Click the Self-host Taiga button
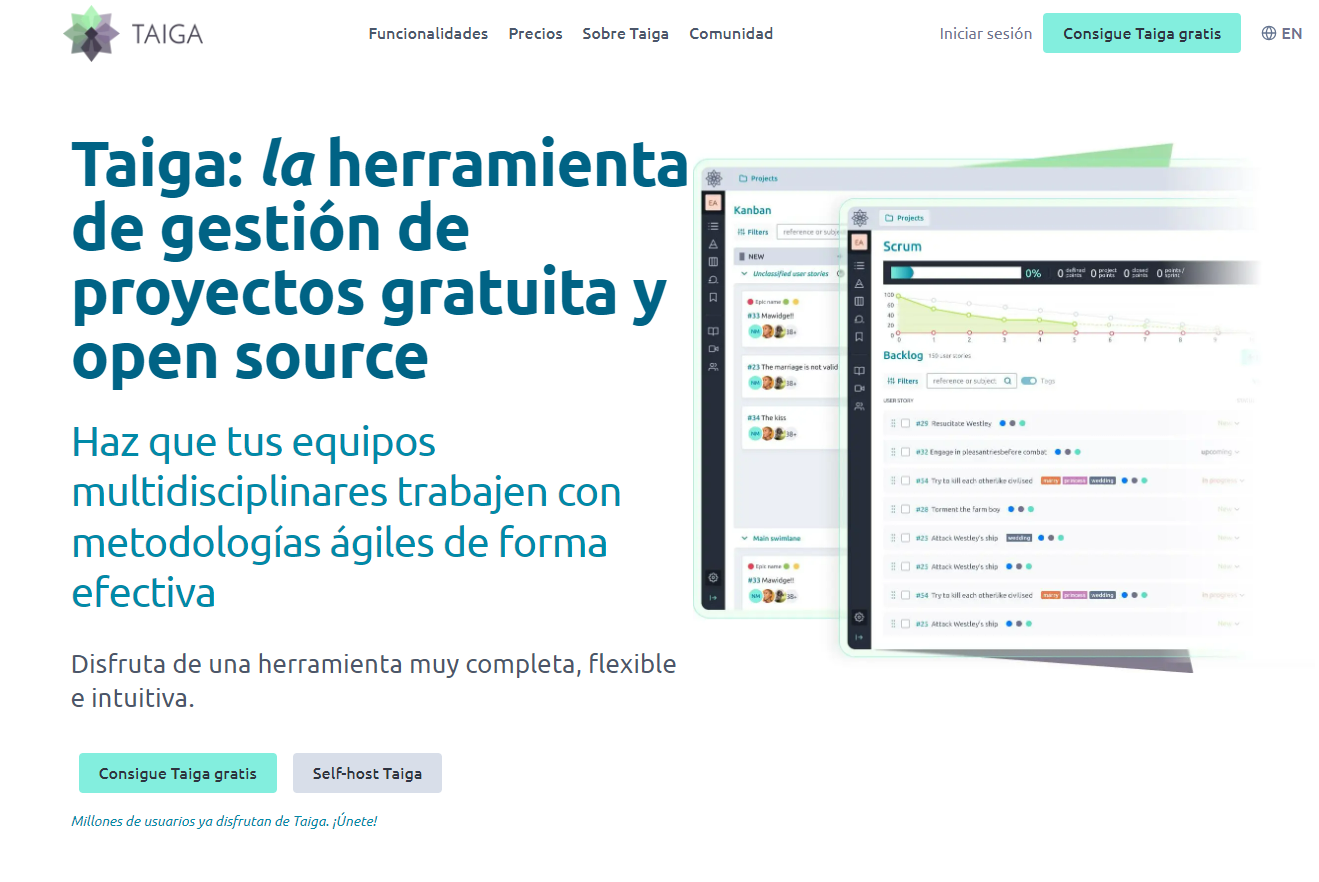 coord(367,773)
